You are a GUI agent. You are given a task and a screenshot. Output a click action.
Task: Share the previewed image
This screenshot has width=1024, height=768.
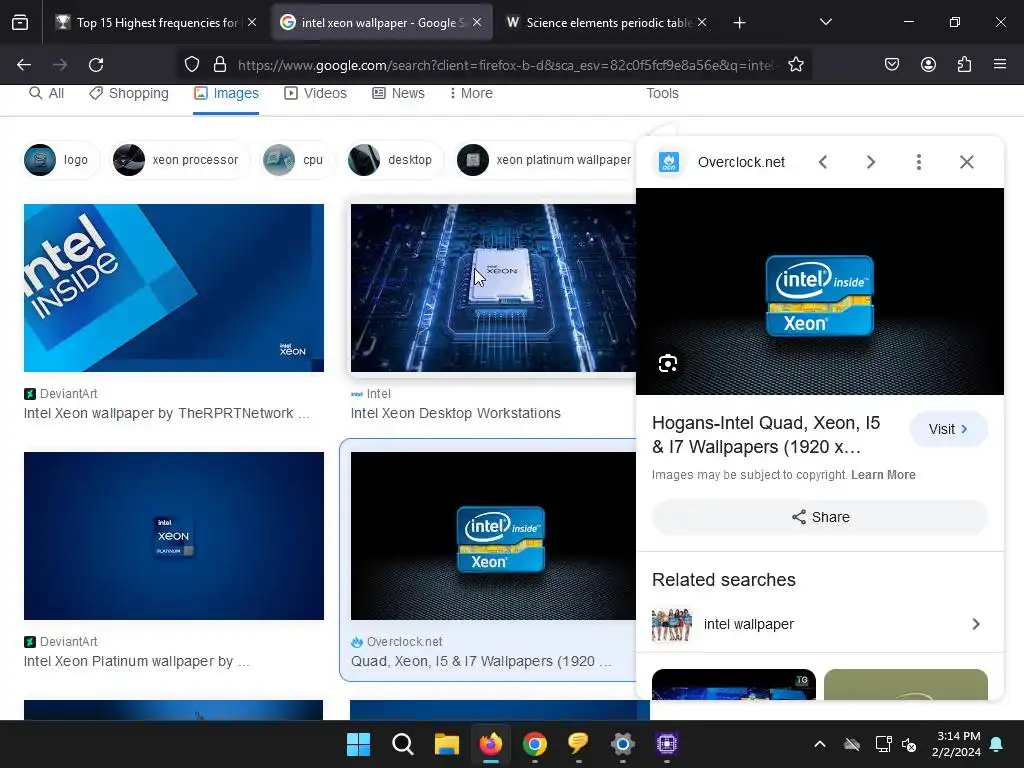820,517
